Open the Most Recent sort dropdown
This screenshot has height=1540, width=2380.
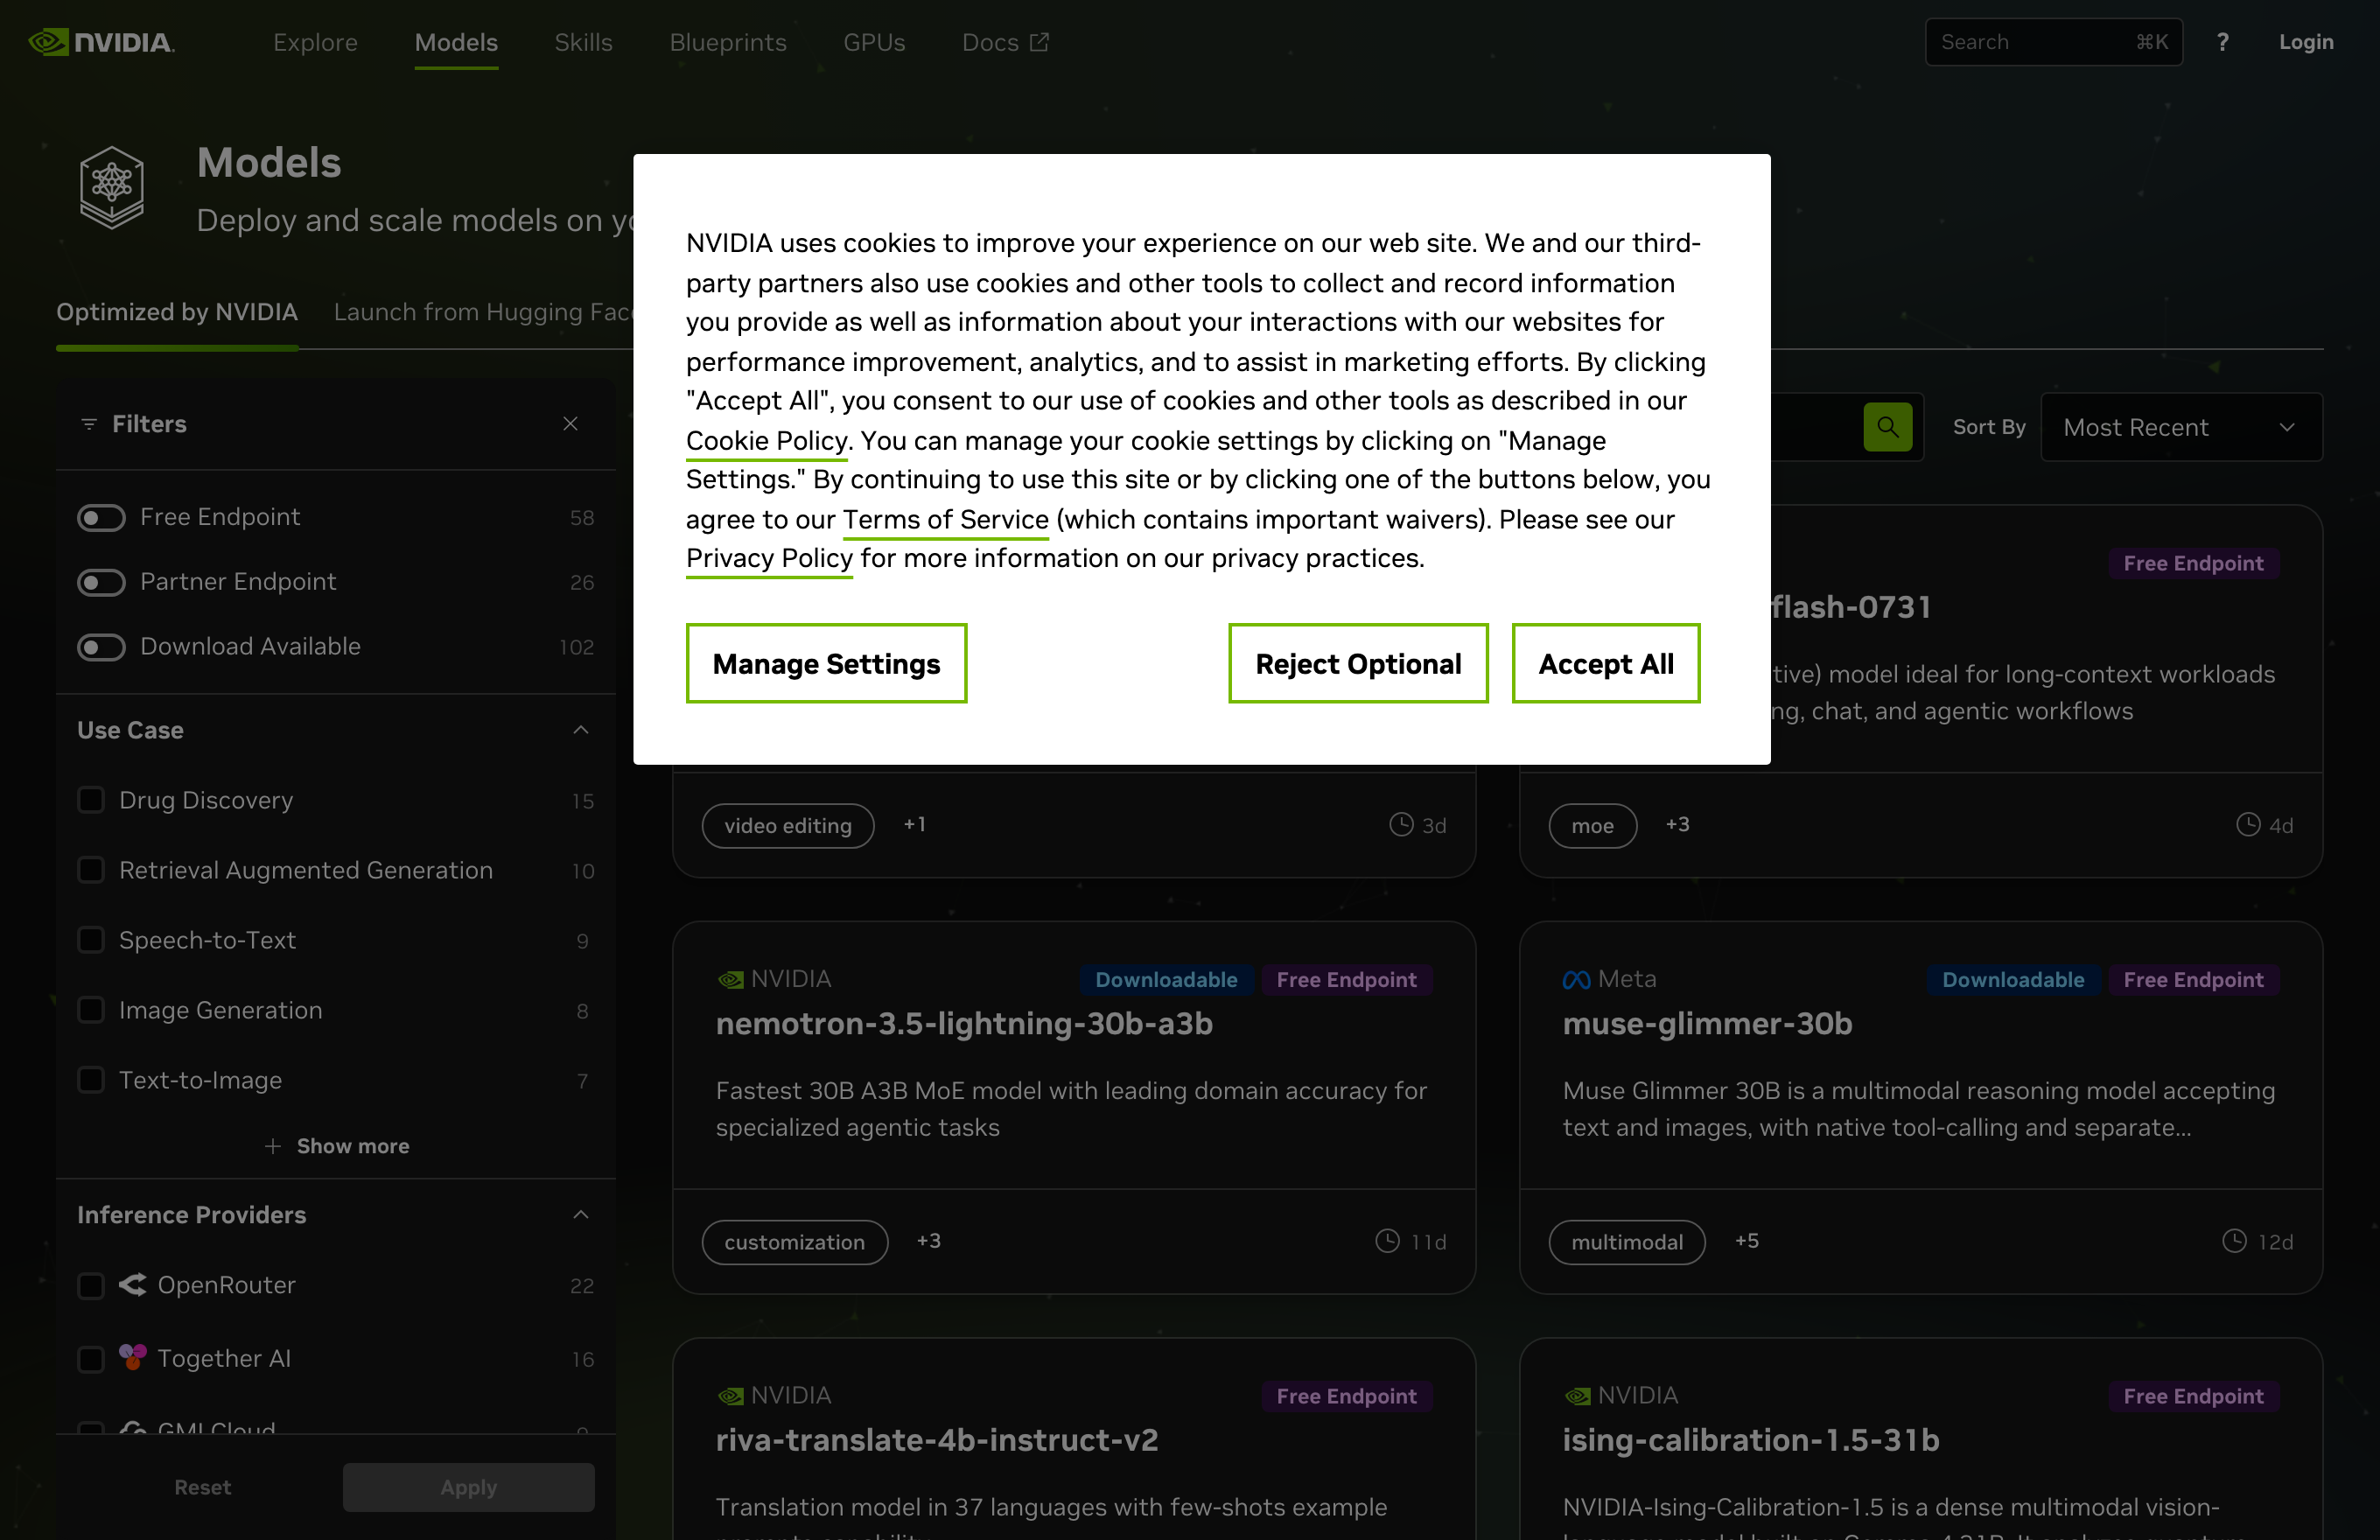coord(2181,427)
